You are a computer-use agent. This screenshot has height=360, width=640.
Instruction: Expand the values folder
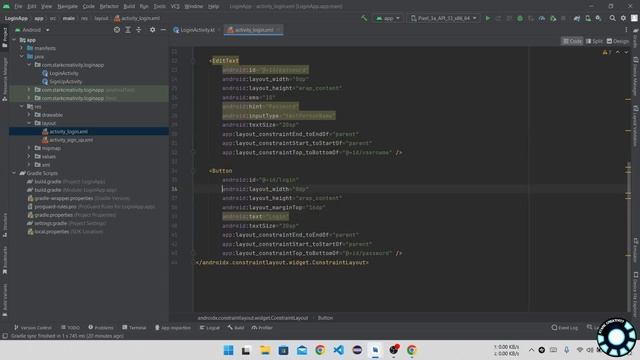(29, 156)
